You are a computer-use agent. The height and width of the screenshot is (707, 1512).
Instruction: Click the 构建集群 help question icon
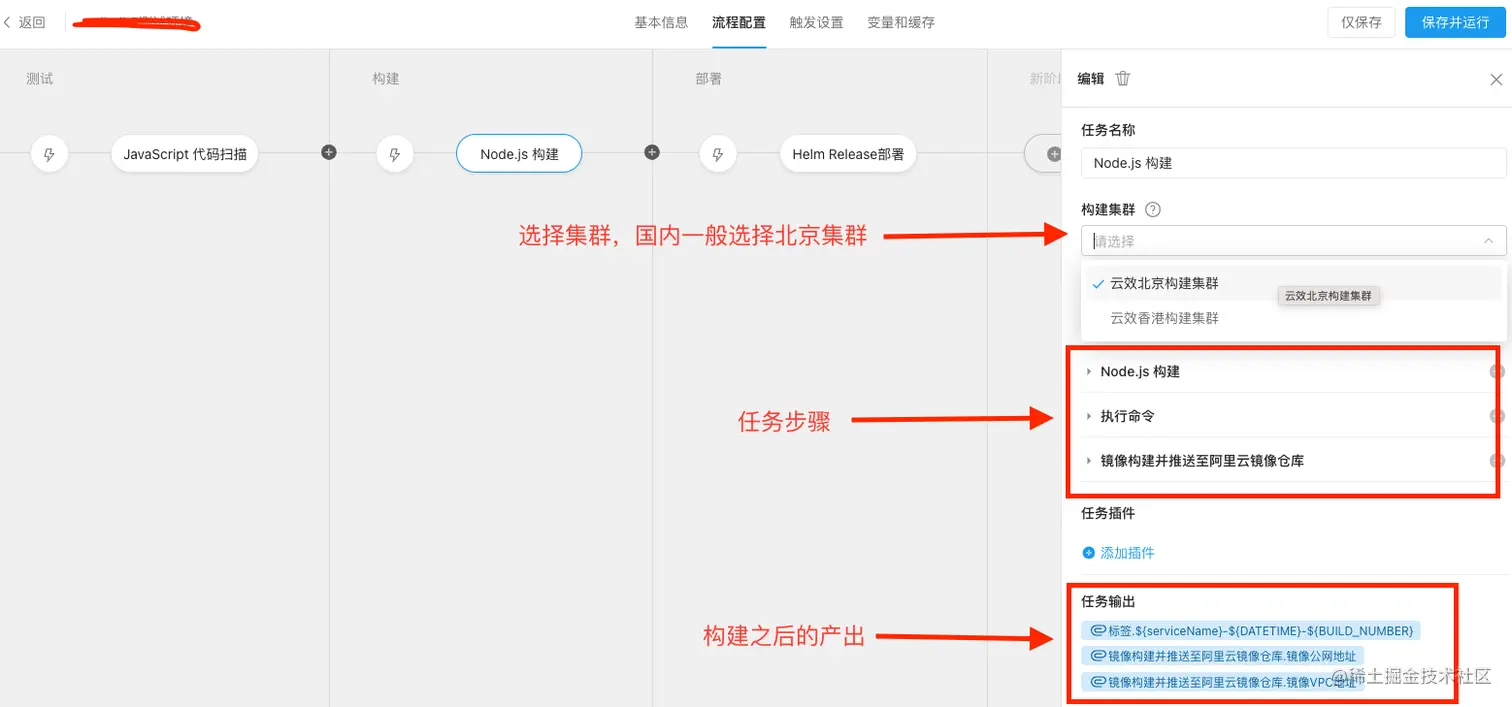1152,210
